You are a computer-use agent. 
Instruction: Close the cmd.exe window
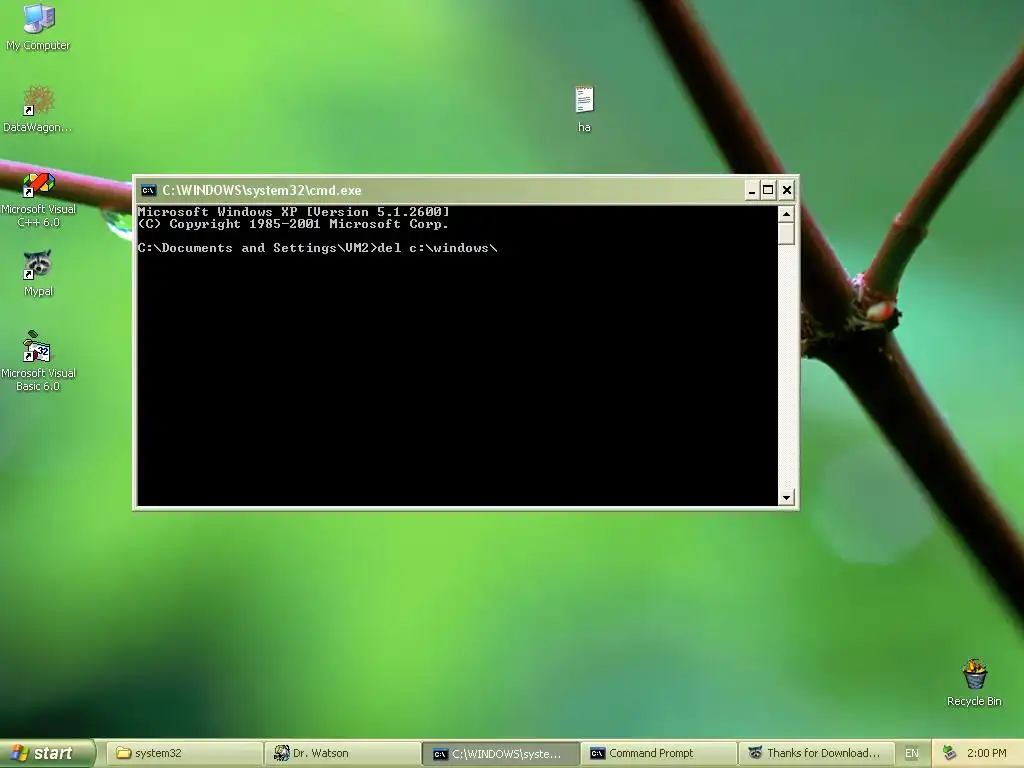click(787, 191)
